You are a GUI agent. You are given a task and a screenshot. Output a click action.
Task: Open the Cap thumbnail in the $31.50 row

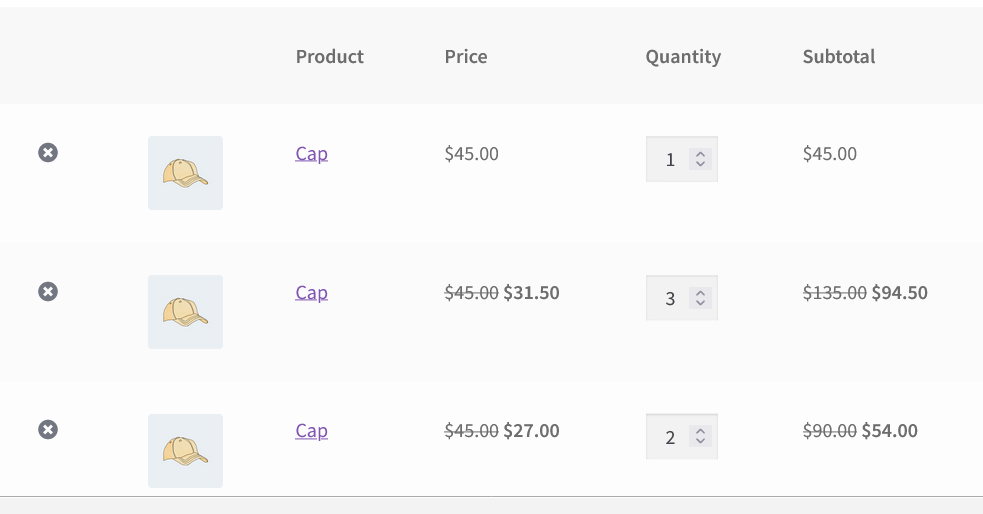(x=186, y=312)
